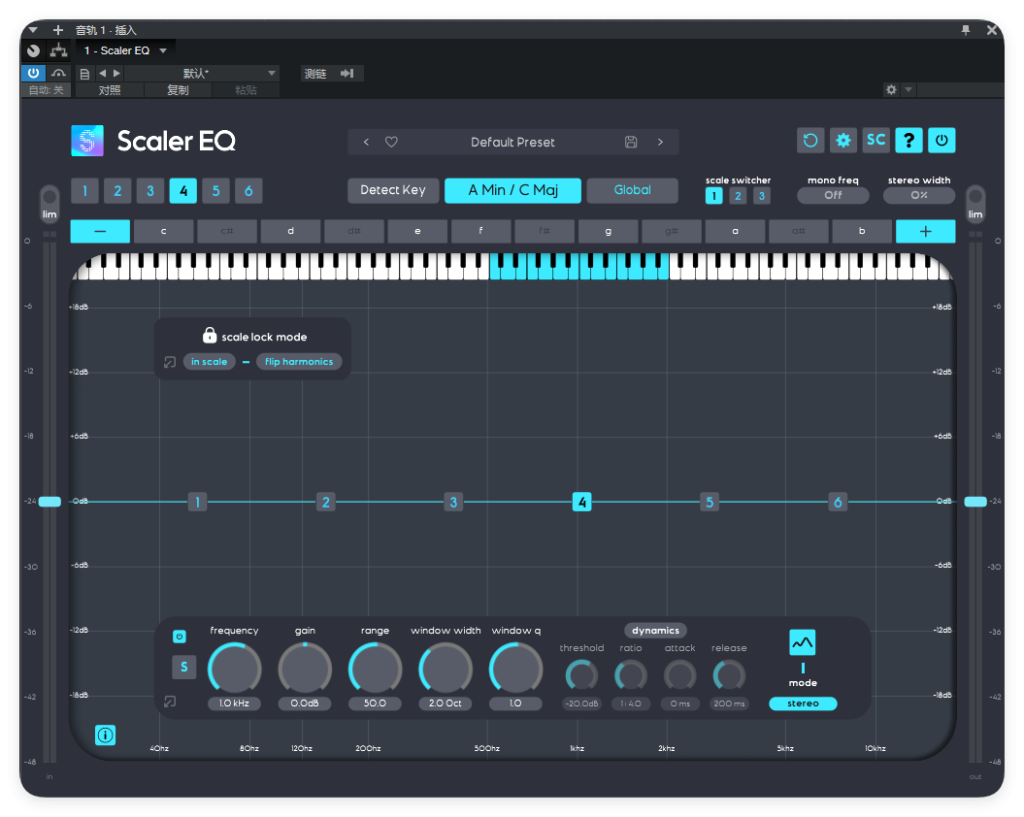This screenshot has height=817, width=1024.
Task: Click the info icon in graph corner
Action: (x=105, y=735)
